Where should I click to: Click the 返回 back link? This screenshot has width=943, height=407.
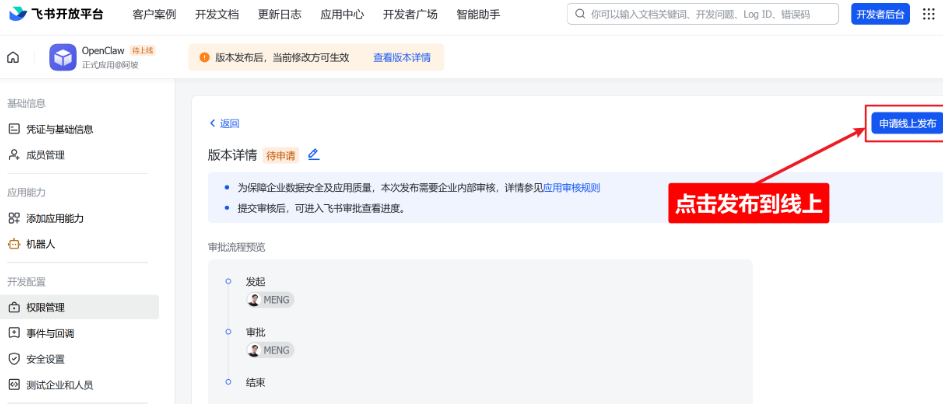coord(224,123)
